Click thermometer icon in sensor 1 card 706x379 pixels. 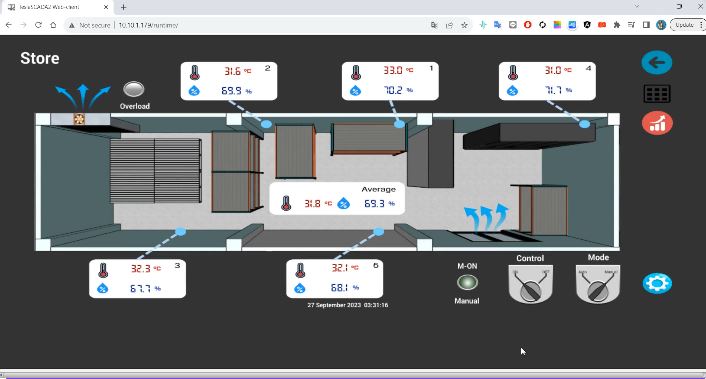point(356,72)
